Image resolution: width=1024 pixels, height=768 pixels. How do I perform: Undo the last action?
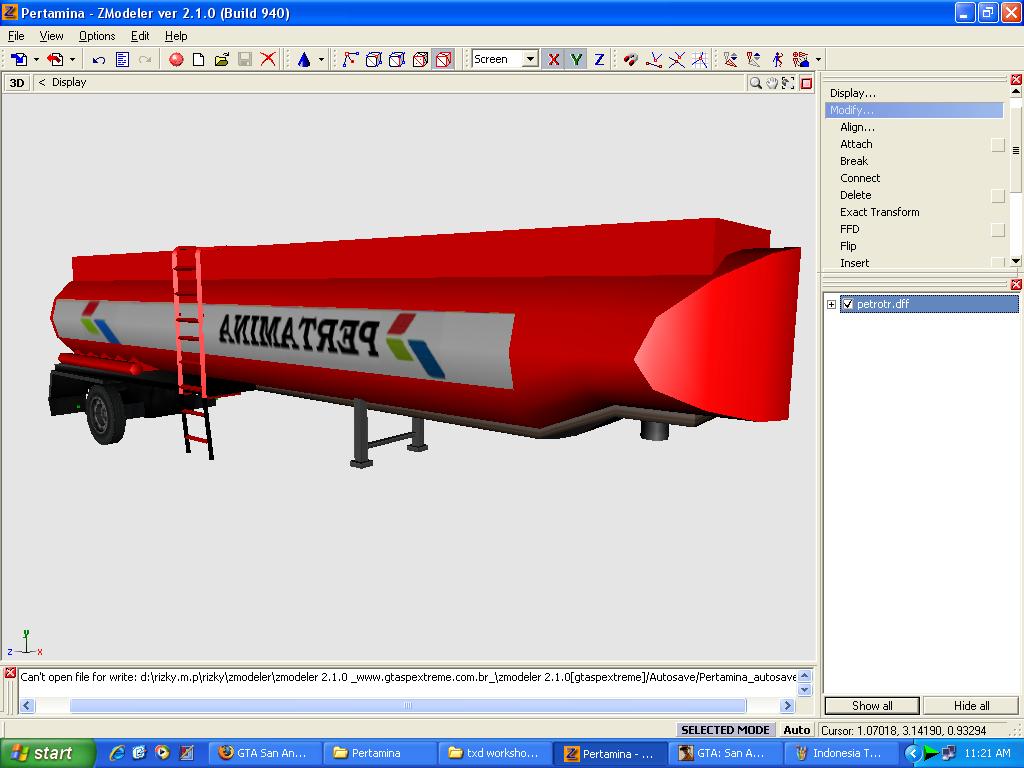point(99,60)
